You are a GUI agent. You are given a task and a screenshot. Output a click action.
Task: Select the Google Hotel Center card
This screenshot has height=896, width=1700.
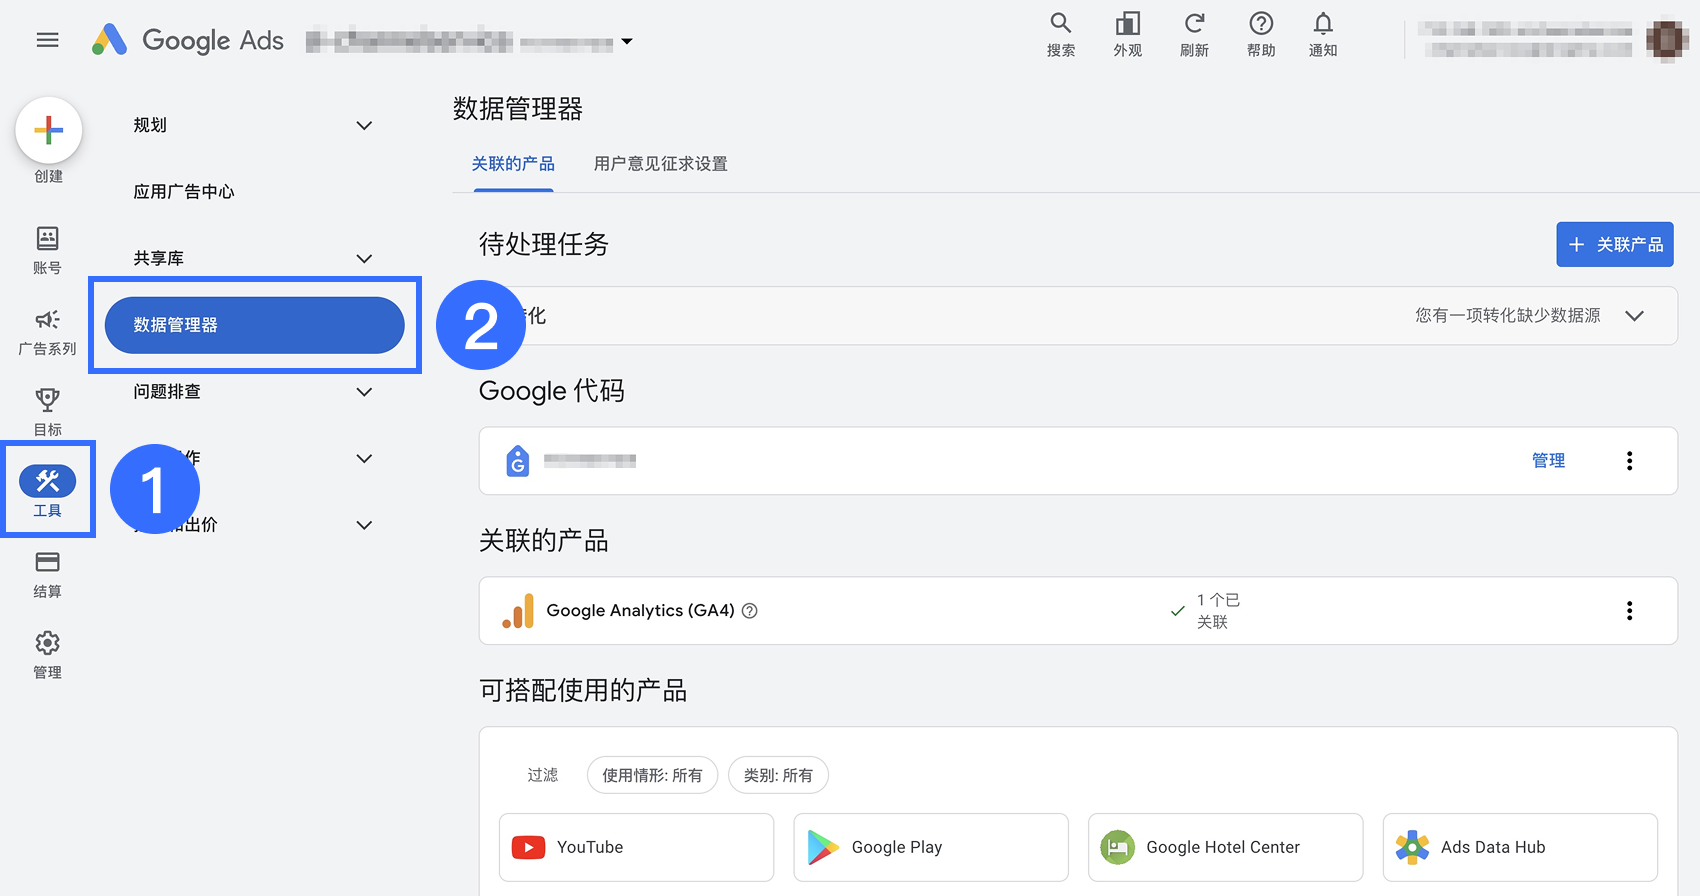1225,847
